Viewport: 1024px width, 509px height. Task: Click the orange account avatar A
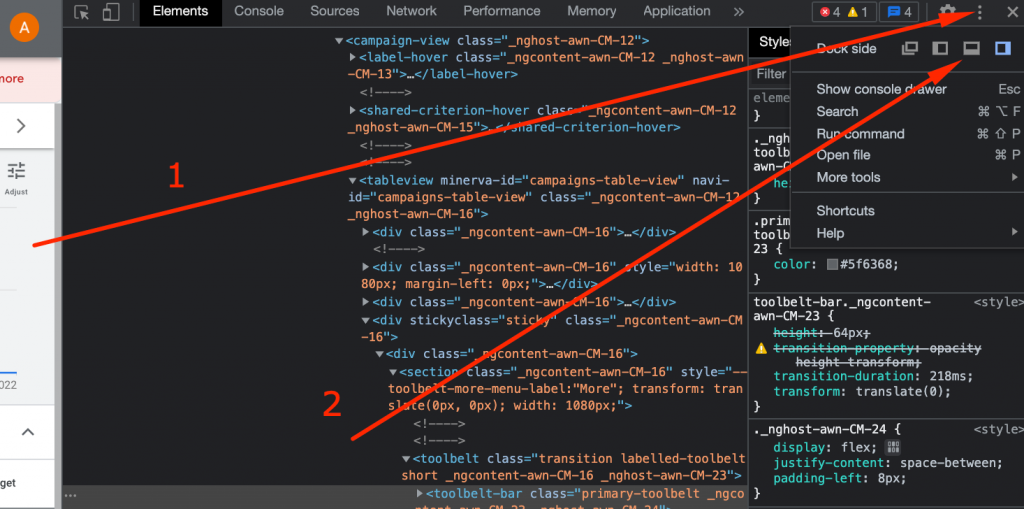point(25,27)
